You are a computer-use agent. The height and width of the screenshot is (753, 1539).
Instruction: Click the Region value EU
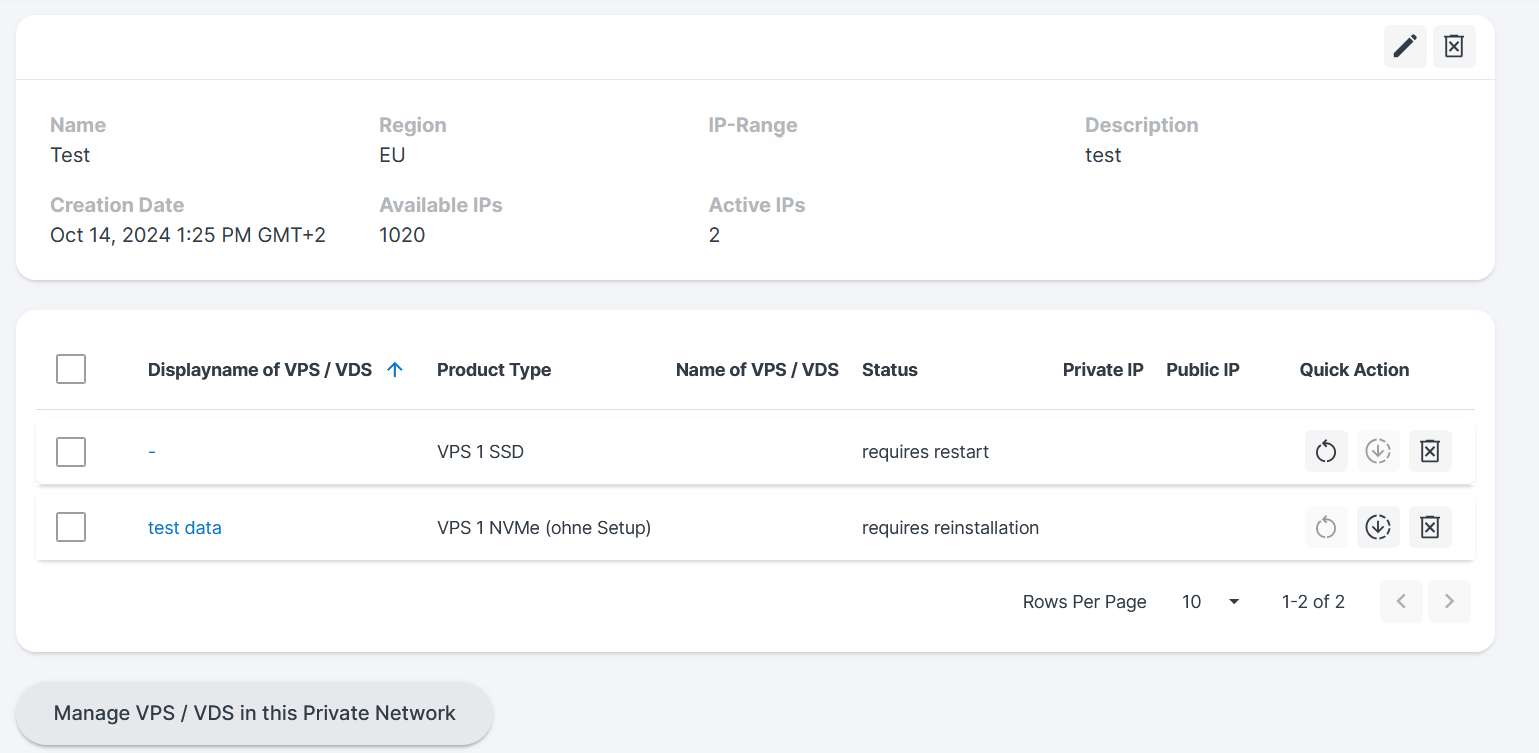click(x=392, y=155)
